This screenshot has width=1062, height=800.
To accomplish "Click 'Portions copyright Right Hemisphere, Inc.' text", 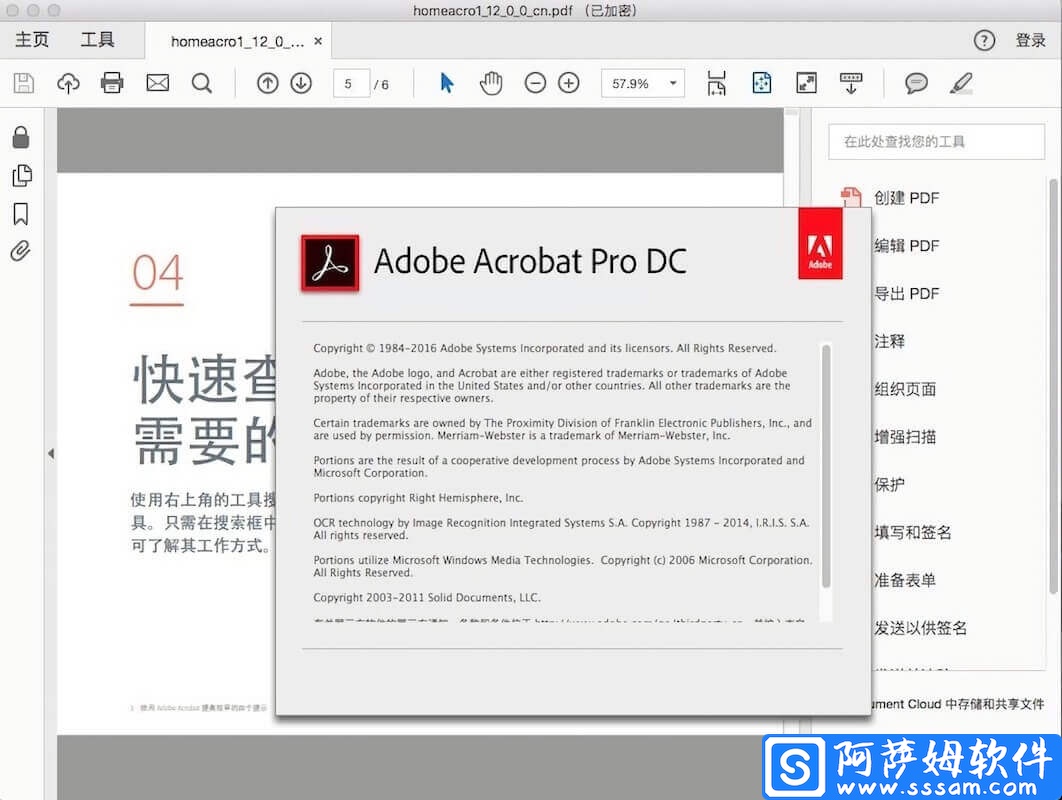I will click(418, 498).
